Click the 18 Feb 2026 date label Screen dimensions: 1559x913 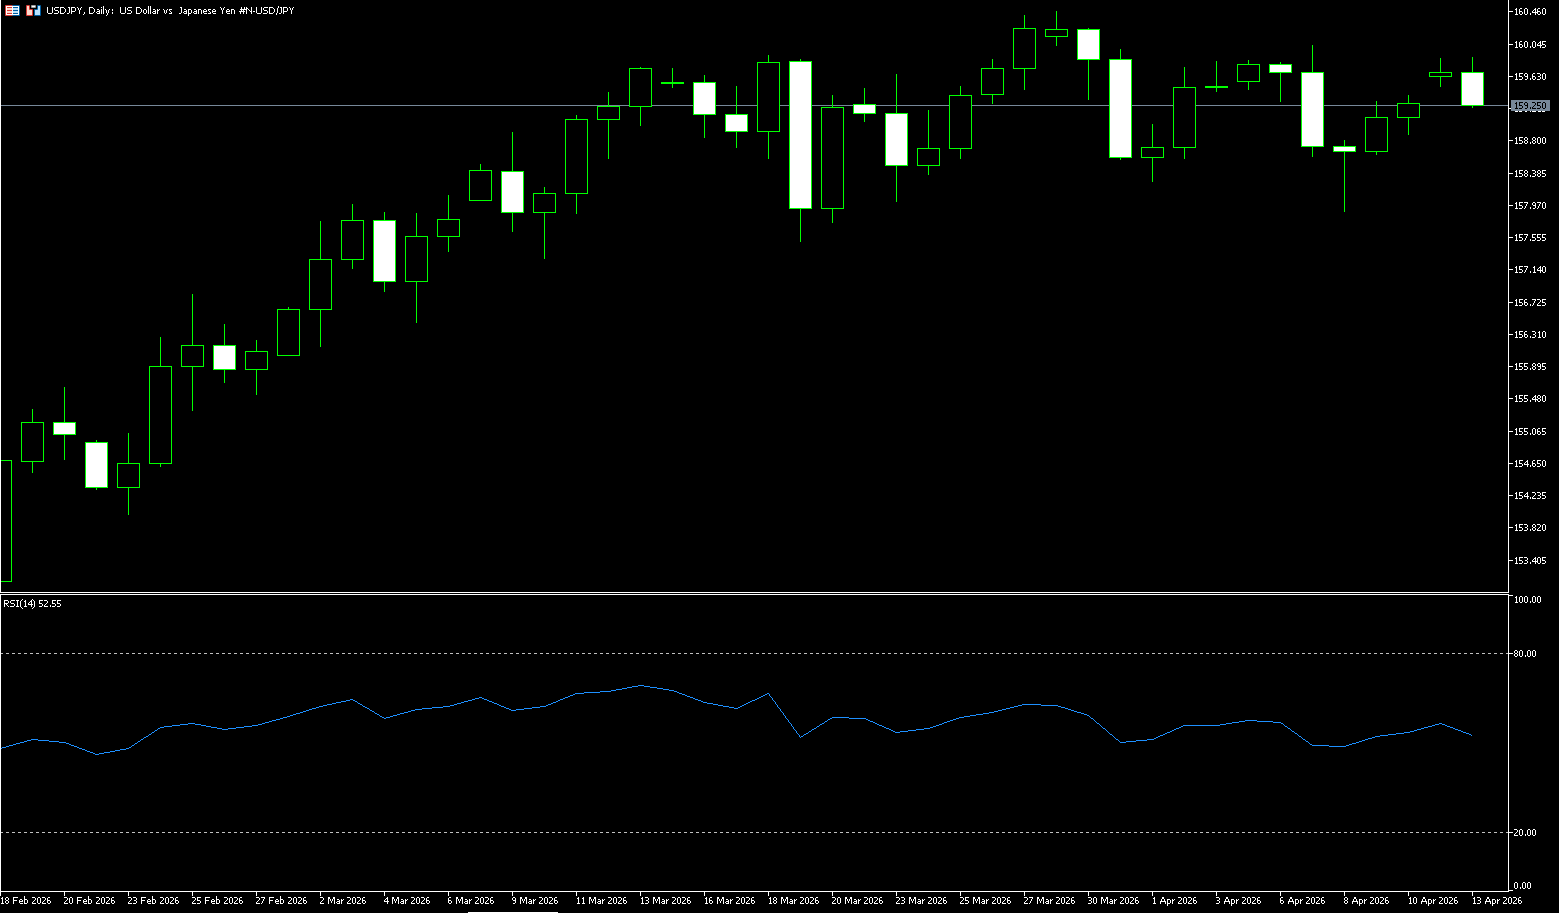(x=27, y=901)
